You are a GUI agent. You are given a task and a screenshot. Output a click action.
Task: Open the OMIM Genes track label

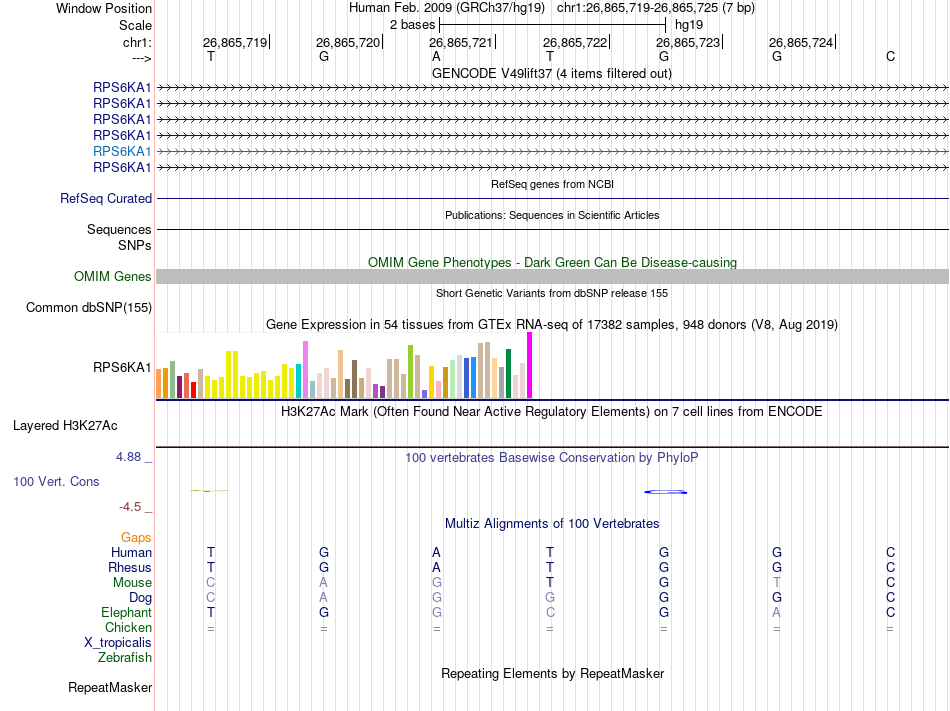click(x=113, y=277)
